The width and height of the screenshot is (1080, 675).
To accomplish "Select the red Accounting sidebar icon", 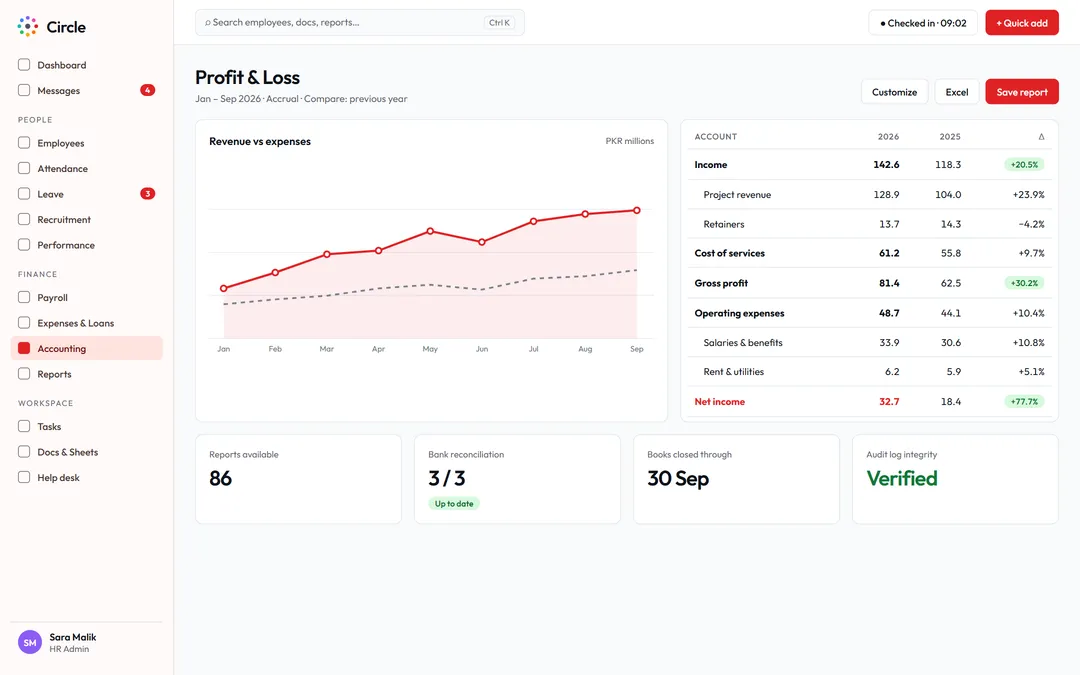I will point(24,348).
